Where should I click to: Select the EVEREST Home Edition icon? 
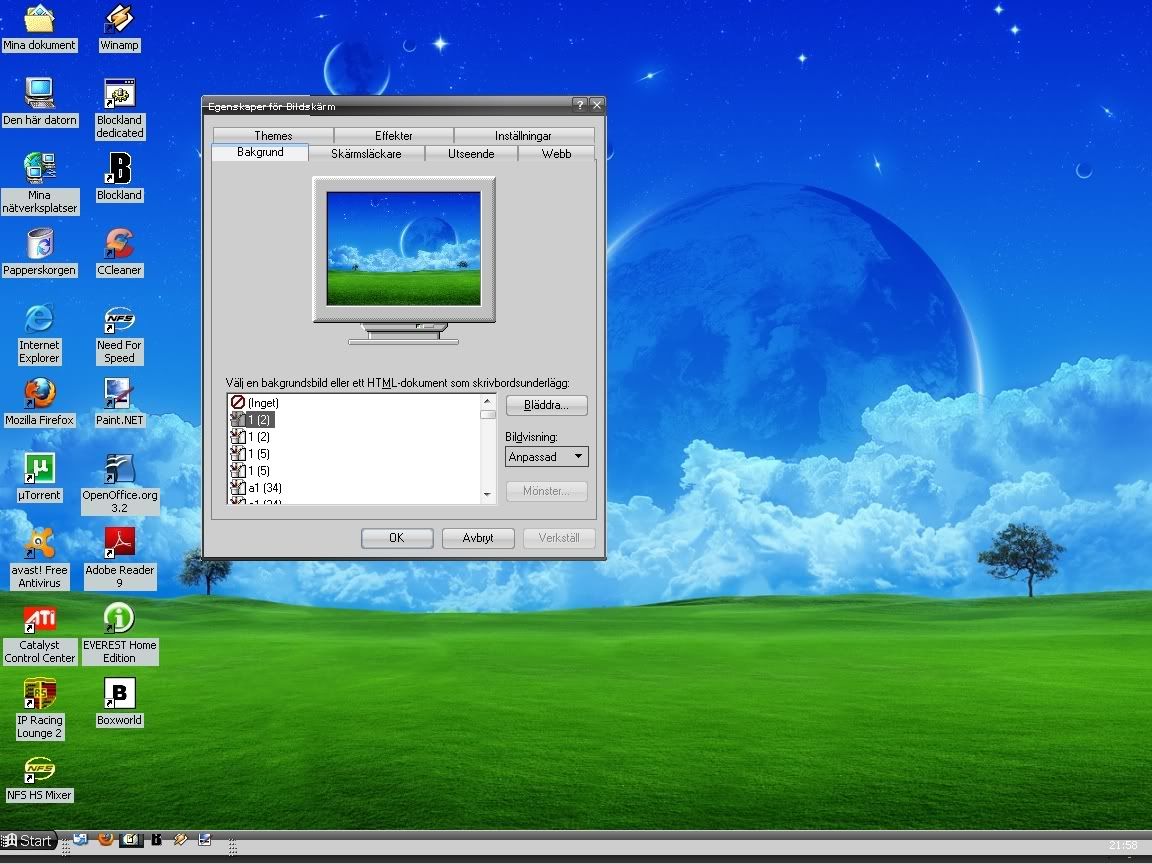[x=119, y=619]
